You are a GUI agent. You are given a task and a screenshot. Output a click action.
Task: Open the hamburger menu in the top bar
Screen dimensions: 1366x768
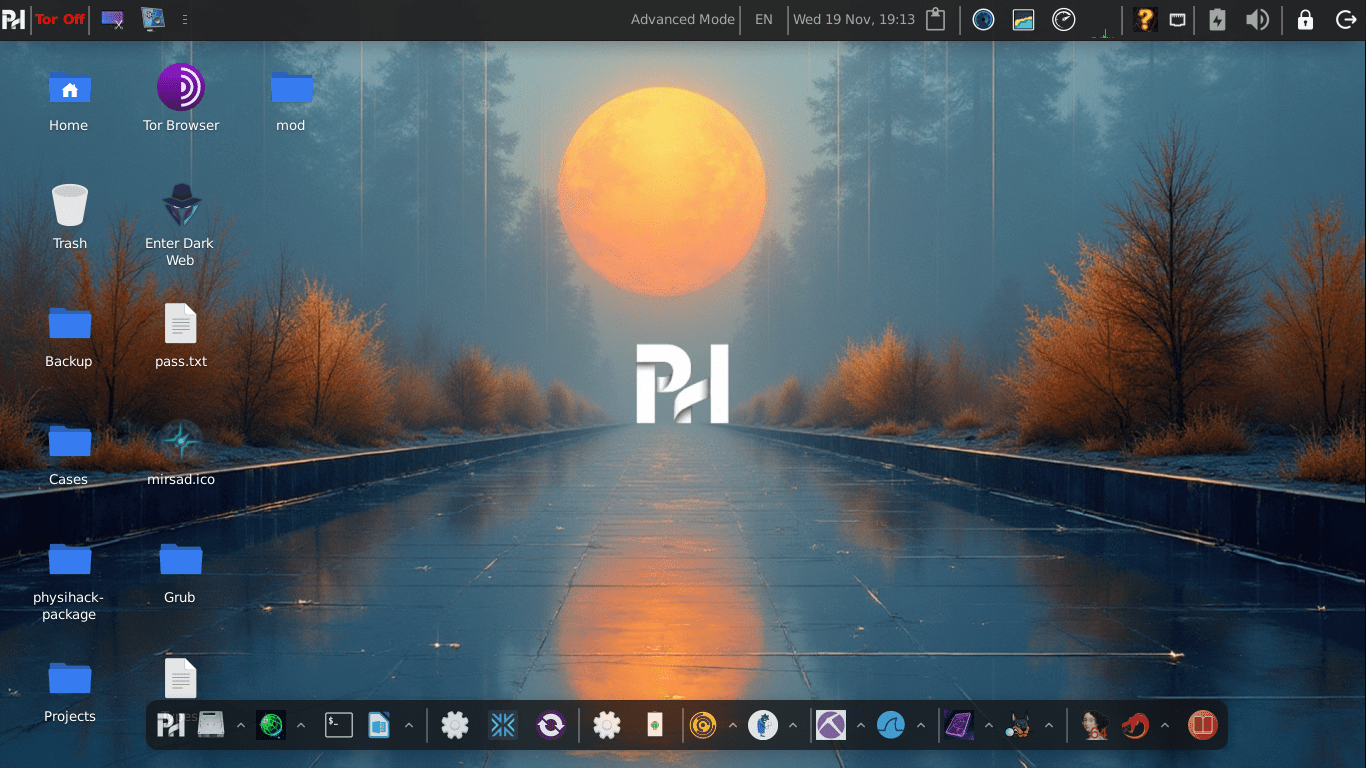tap(184, 17)
